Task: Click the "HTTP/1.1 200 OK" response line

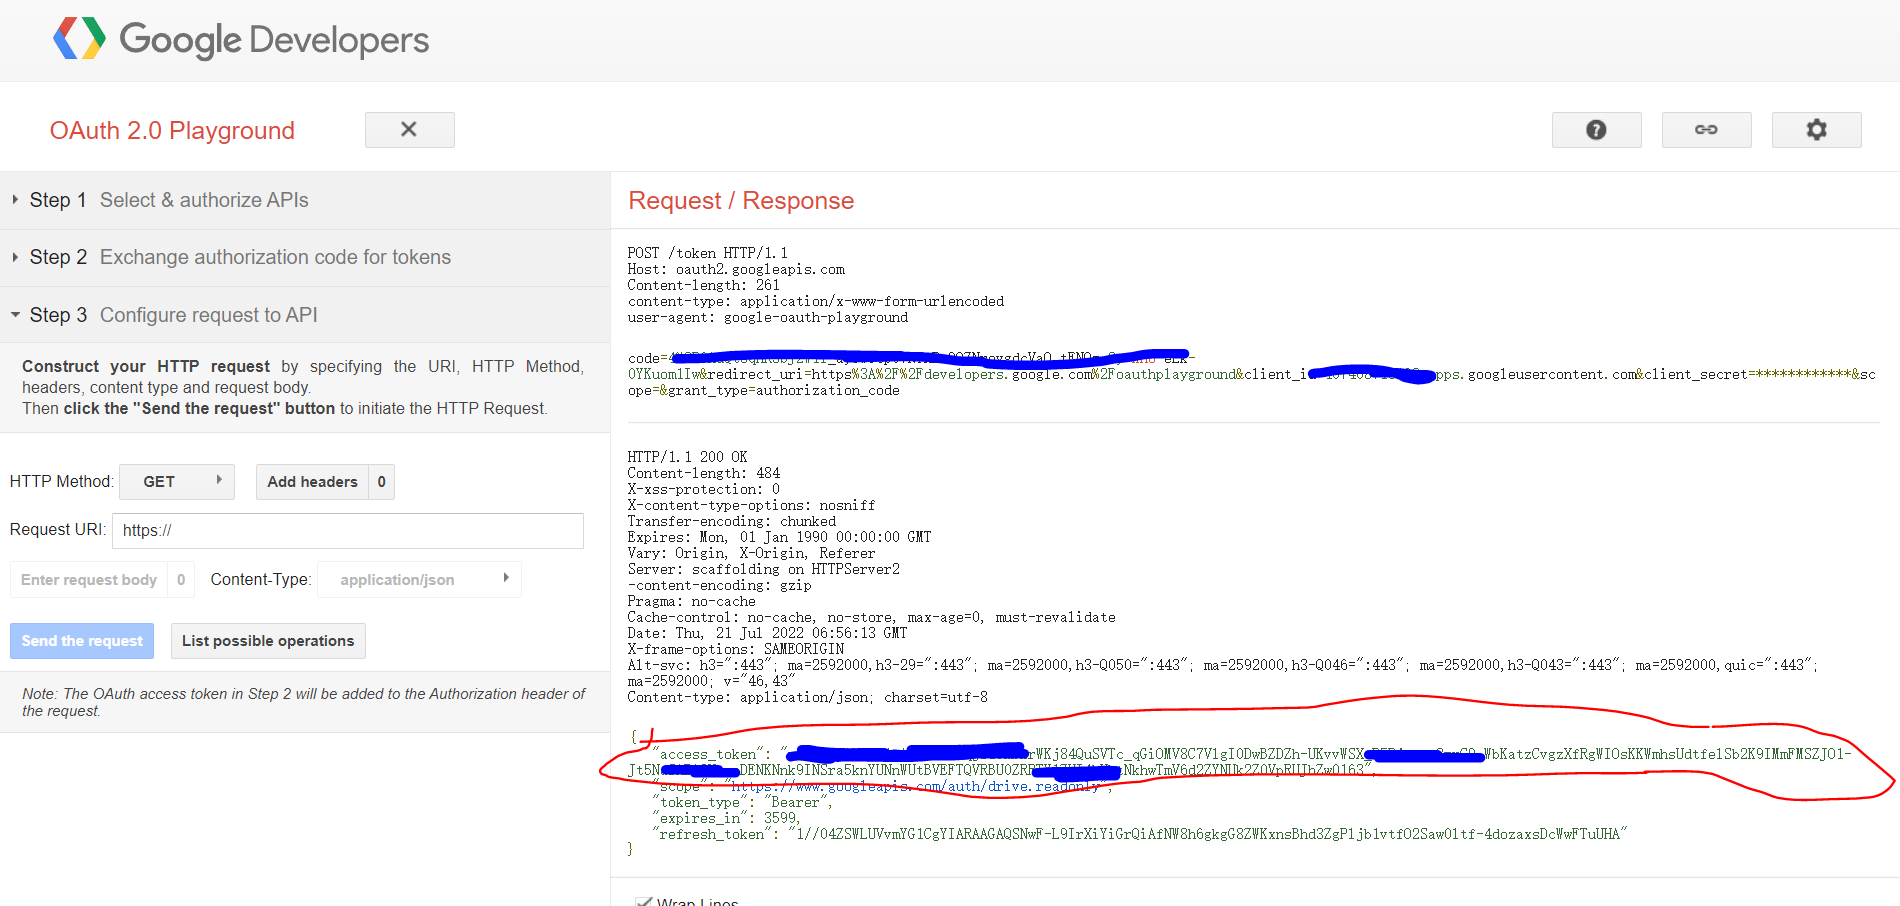Action: tap(687, 457)
